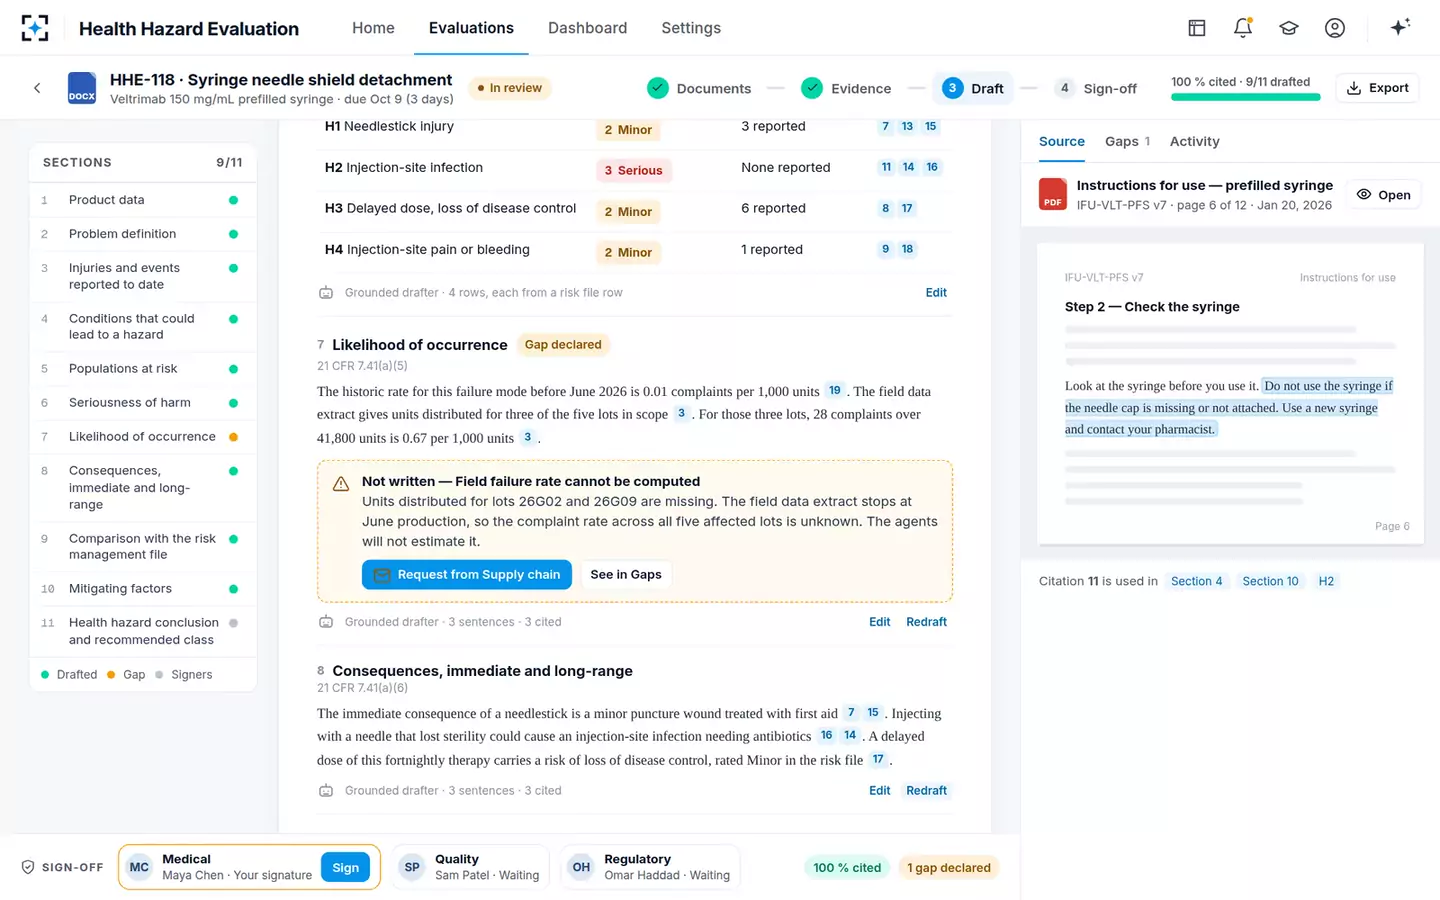Click the OH avatar for Regulatory signer

[581, 867]
